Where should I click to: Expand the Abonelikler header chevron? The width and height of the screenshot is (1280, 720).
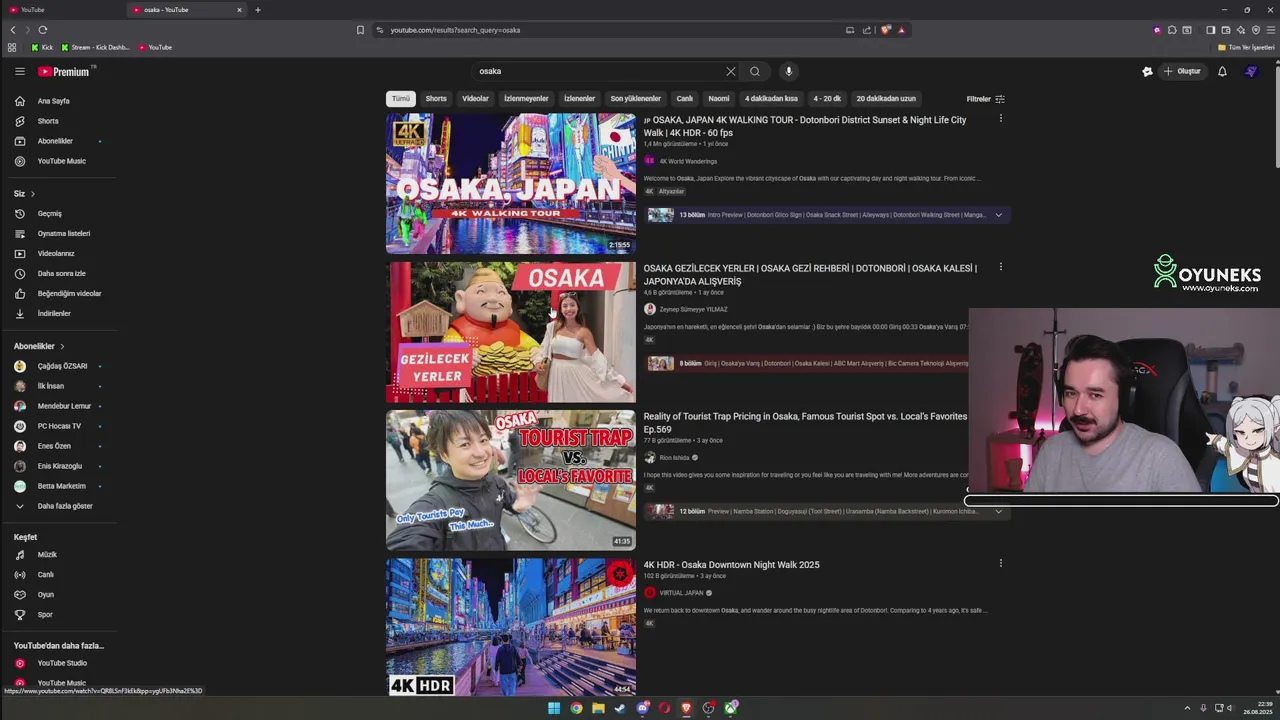click(x=62, y=346)
